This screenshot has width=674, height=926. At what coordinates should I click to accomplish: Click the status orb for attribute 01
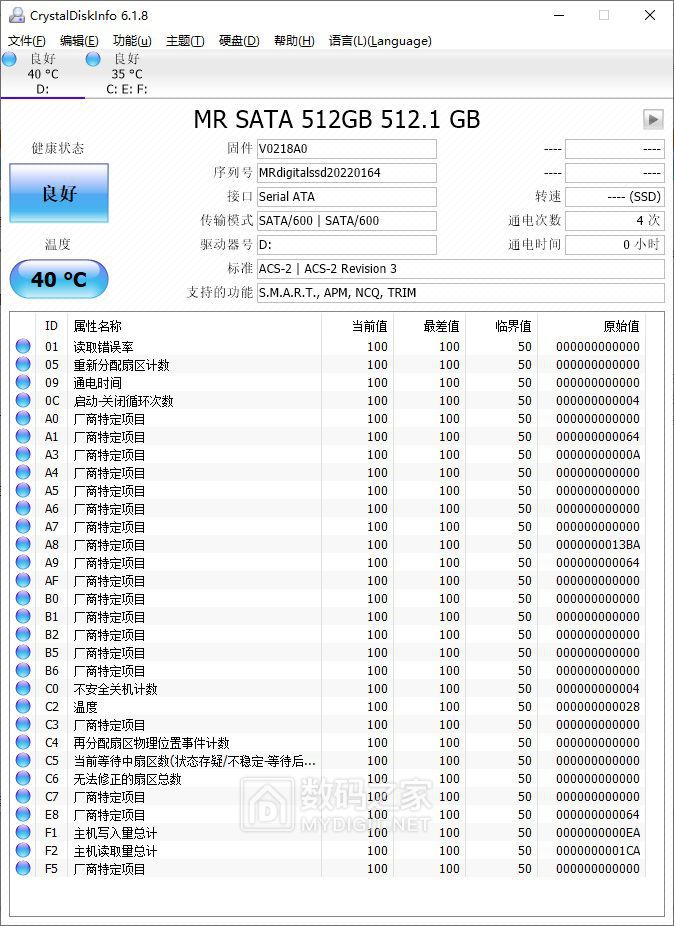(23, 346)
